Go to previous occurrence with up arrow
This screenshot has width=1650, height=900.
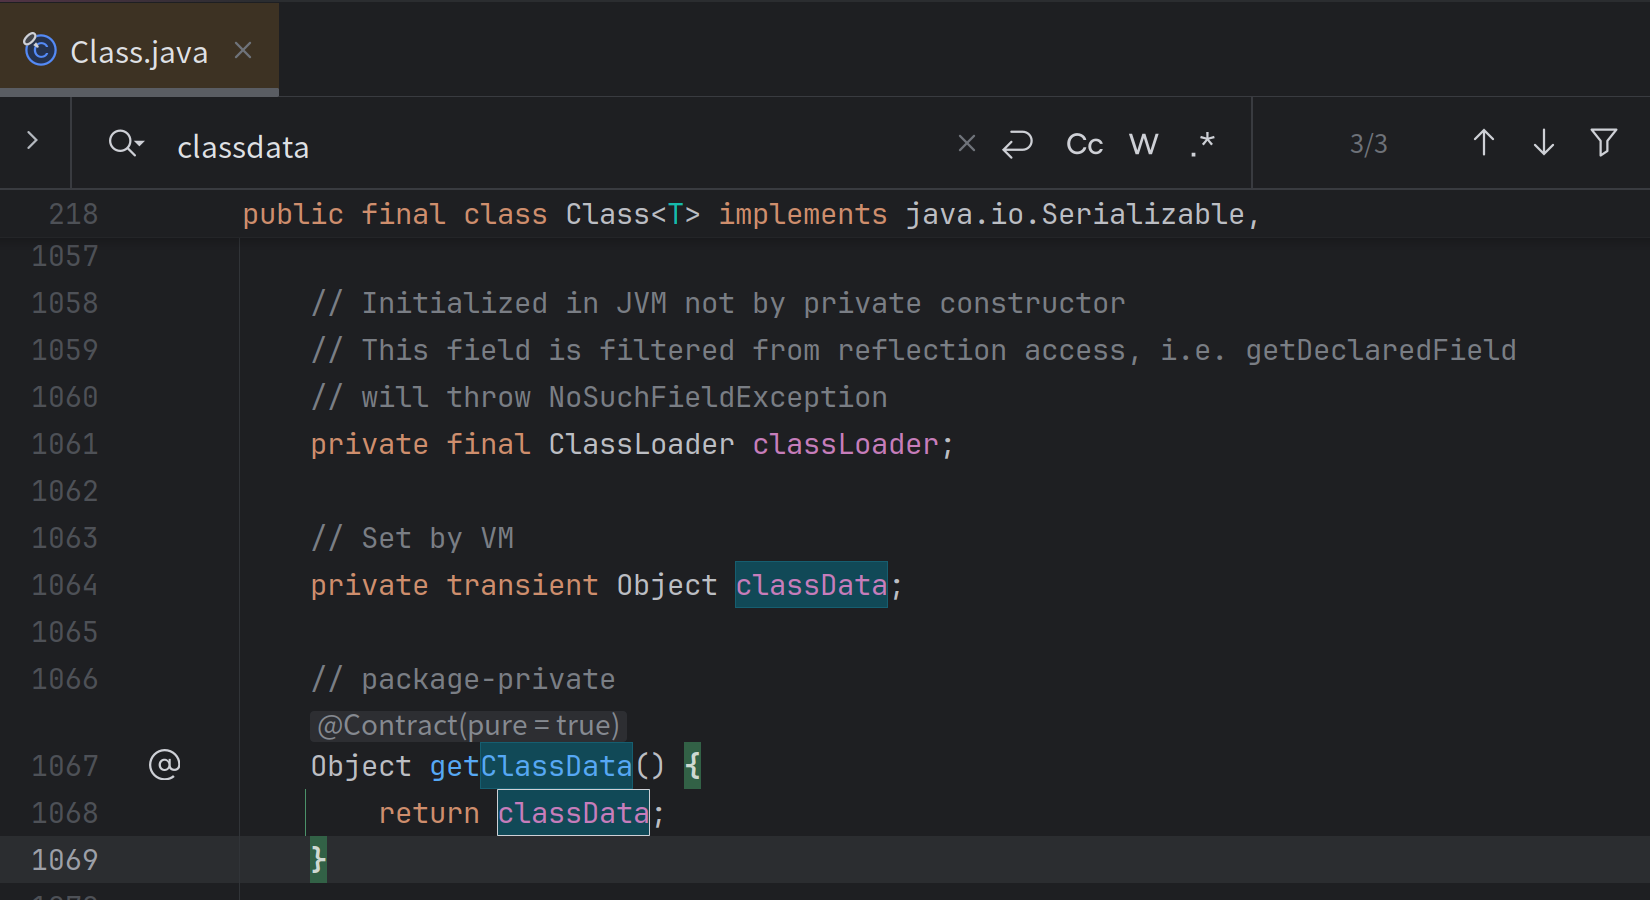(x=1484, y=143)
